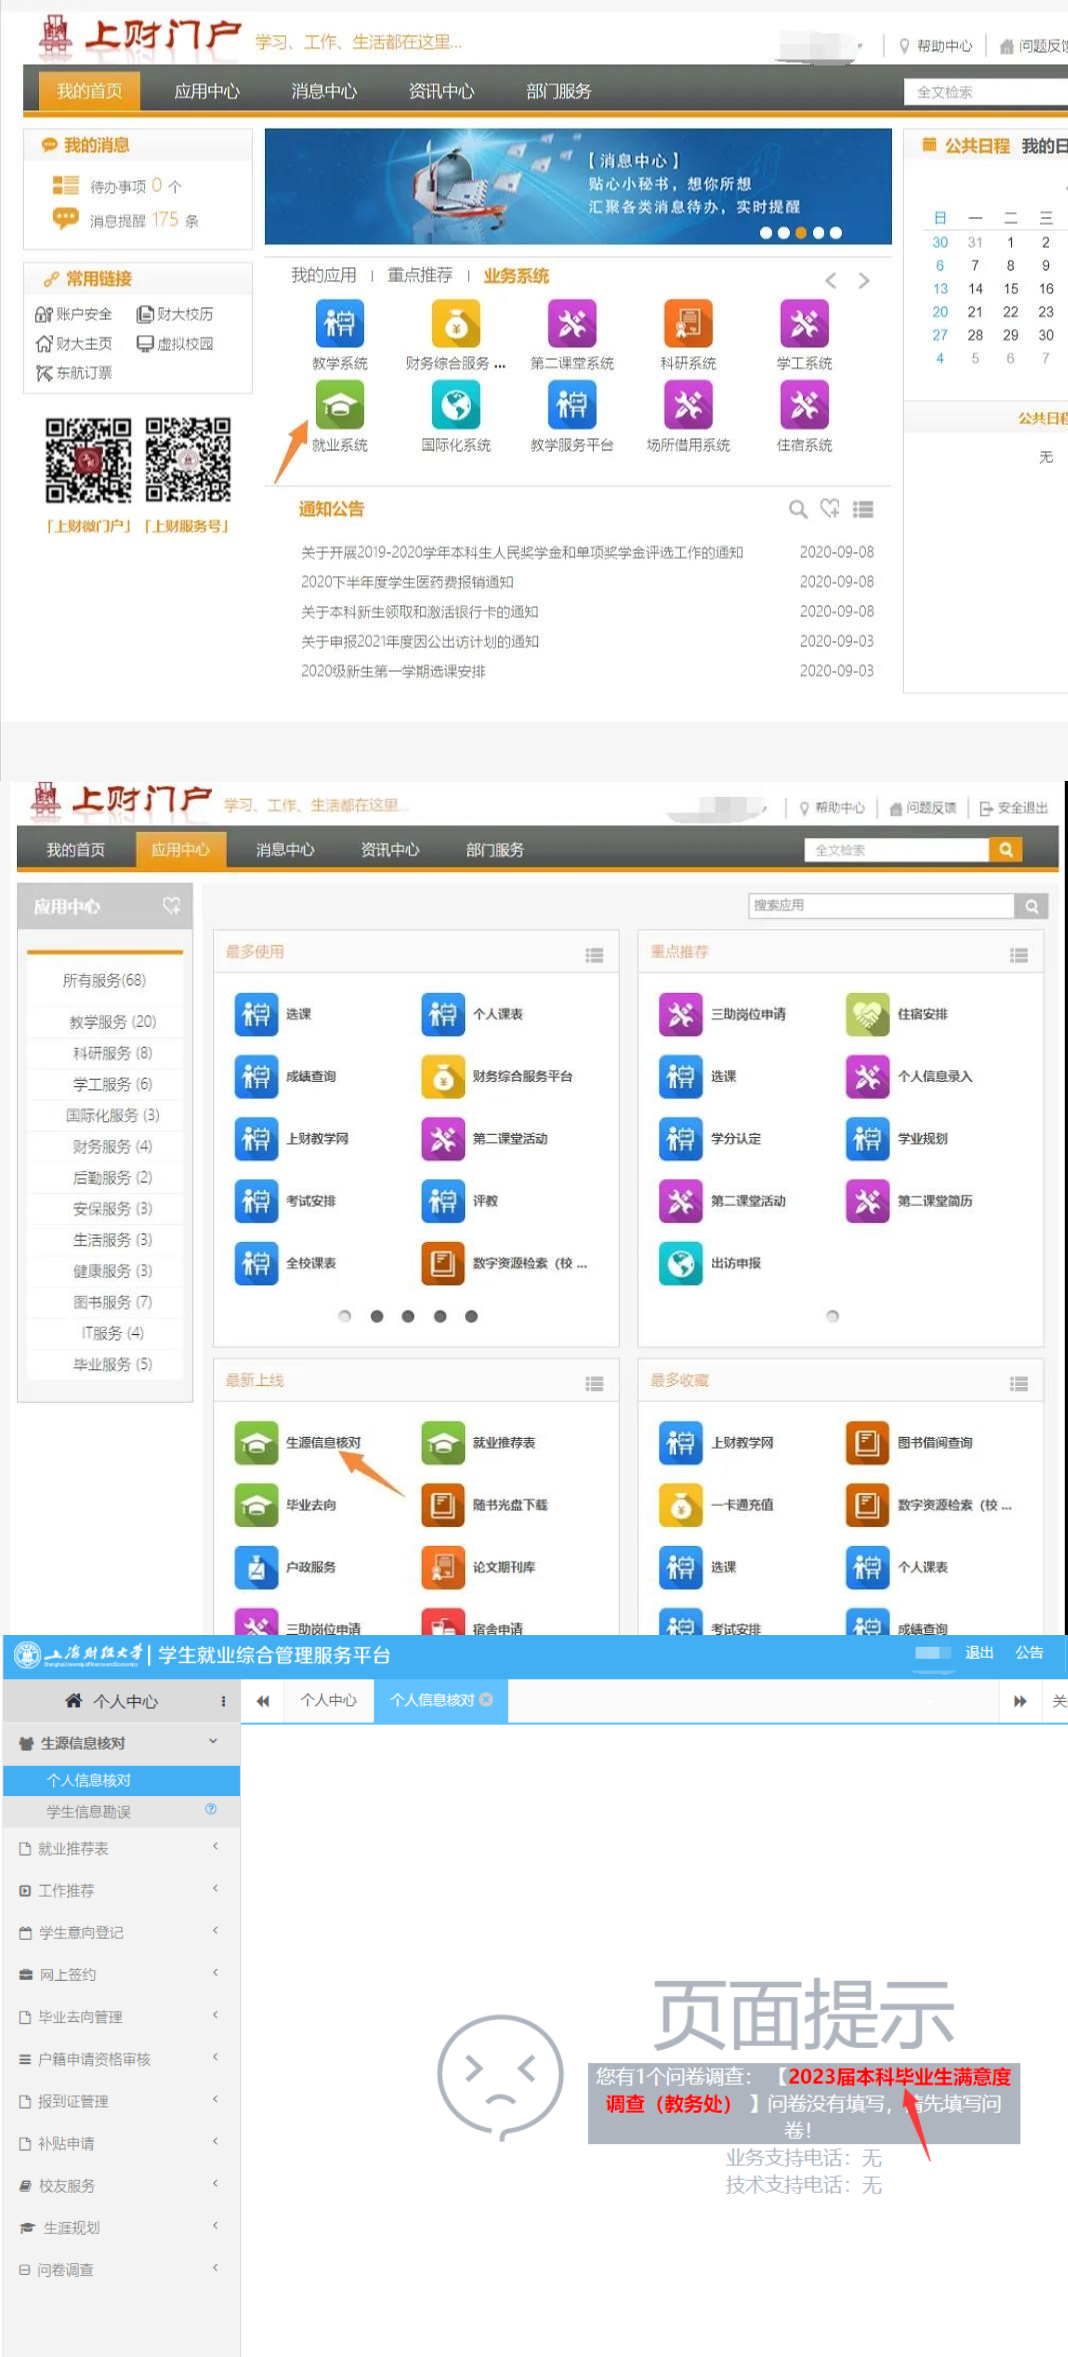Open the 随书光盘下载 app icon
The height and width of the screenshot is (2357, 1068).
pos(443,1505)
